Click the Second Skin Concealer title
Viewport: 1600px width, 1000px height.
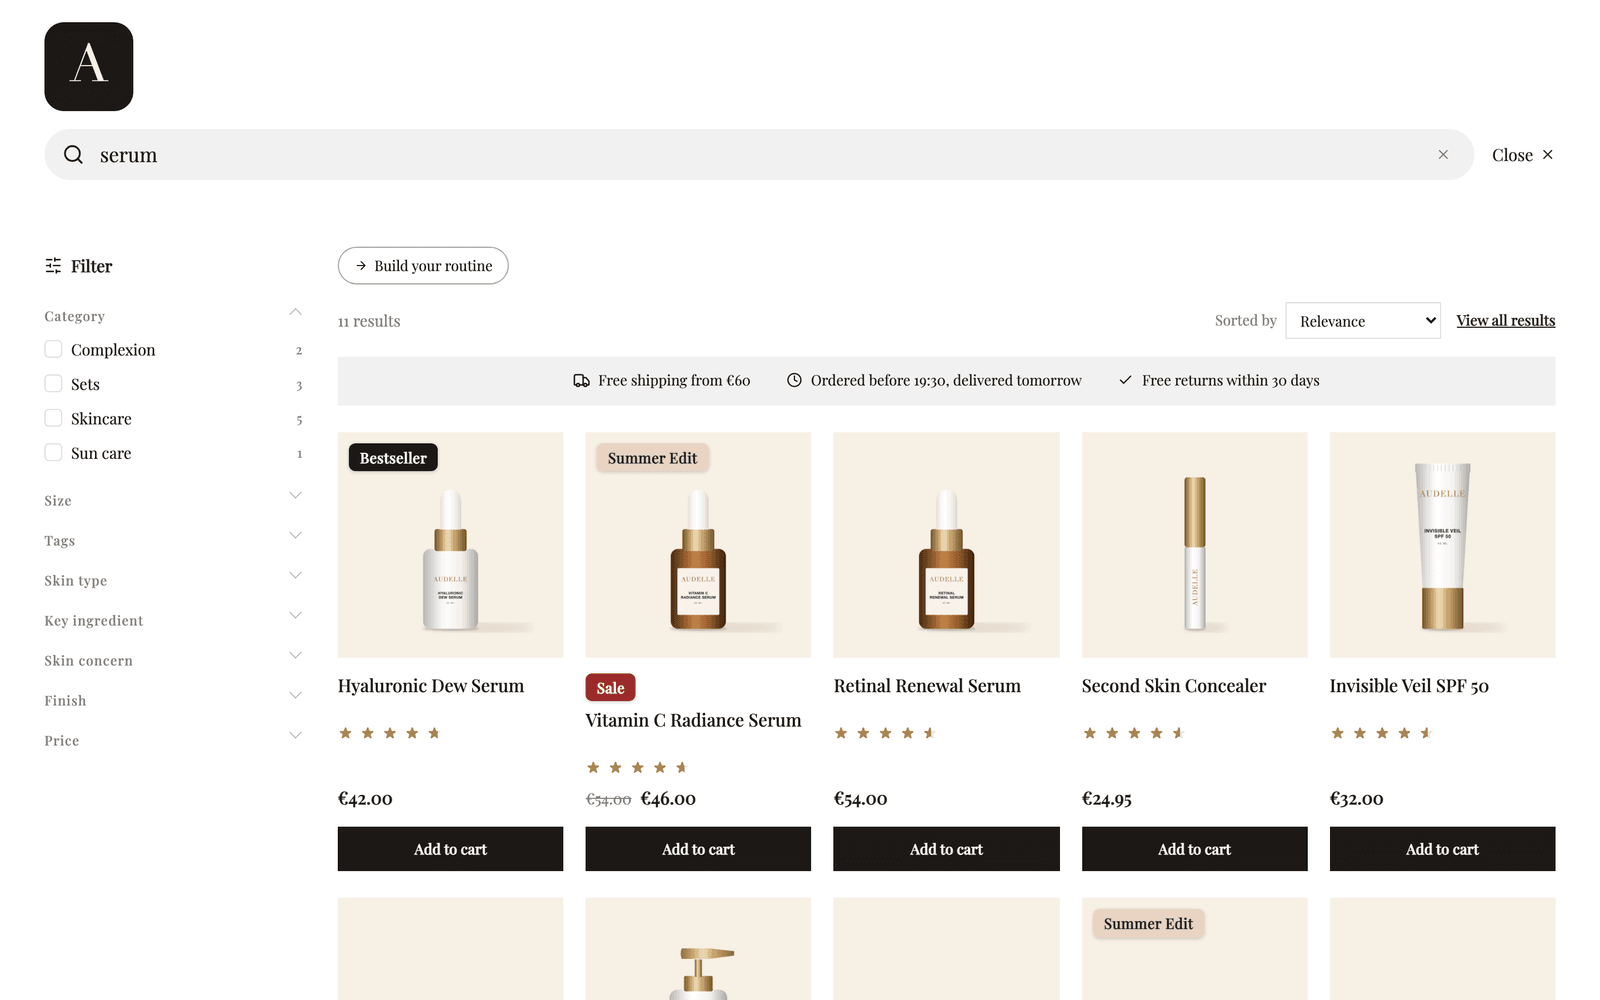tap(1174, 686)
